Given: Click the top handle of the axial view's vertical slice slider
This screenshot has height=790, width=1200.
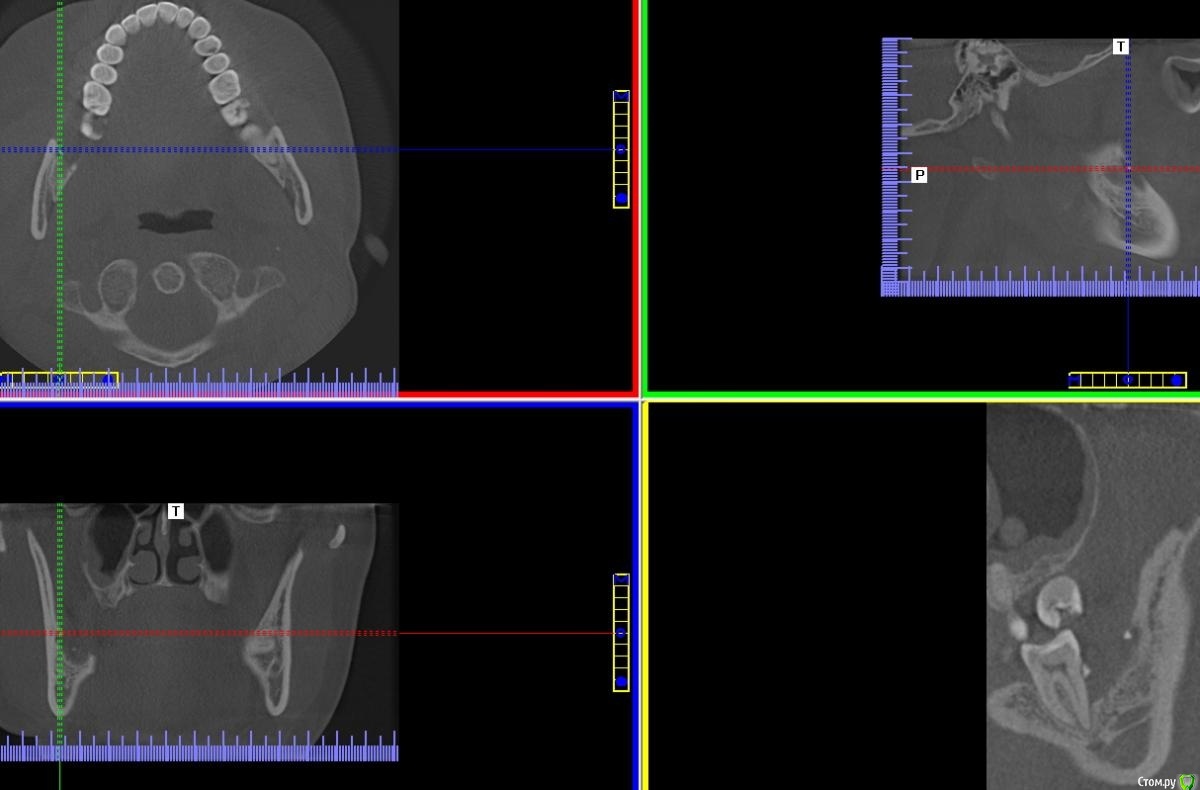Looking at the screenshot, I should (621, 96).
